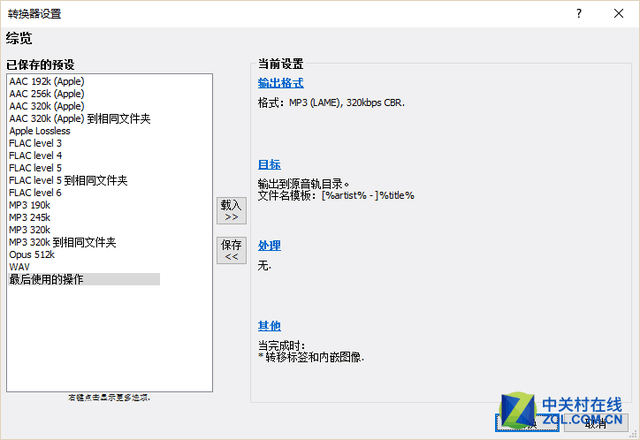Select the MP3 190k preset
This screenshot has height=440, width=640.
[29, 205]
